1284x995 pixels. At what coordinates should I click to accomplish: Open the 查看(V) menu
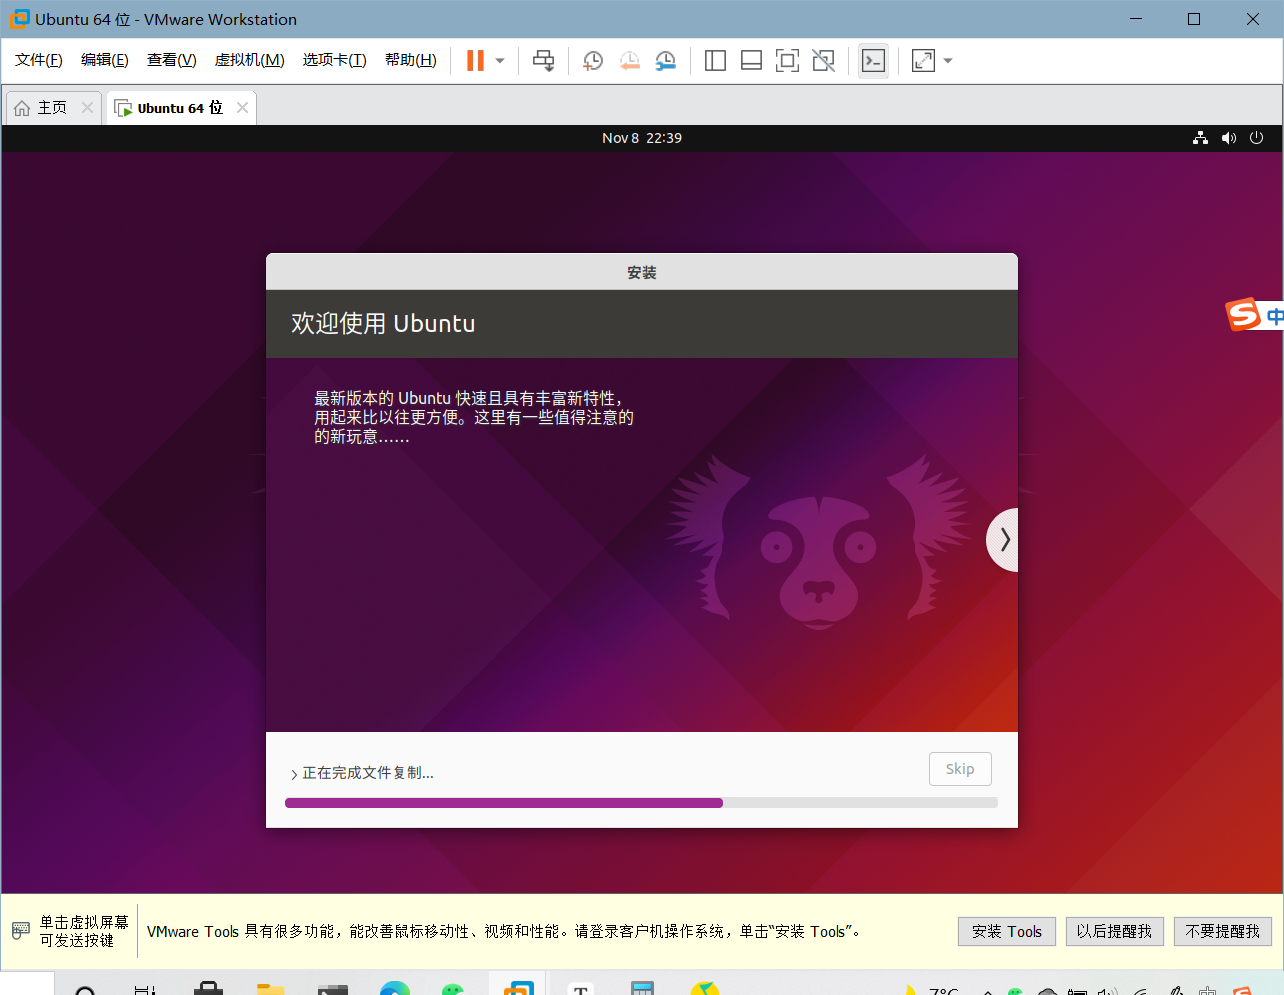coord(172,60)
